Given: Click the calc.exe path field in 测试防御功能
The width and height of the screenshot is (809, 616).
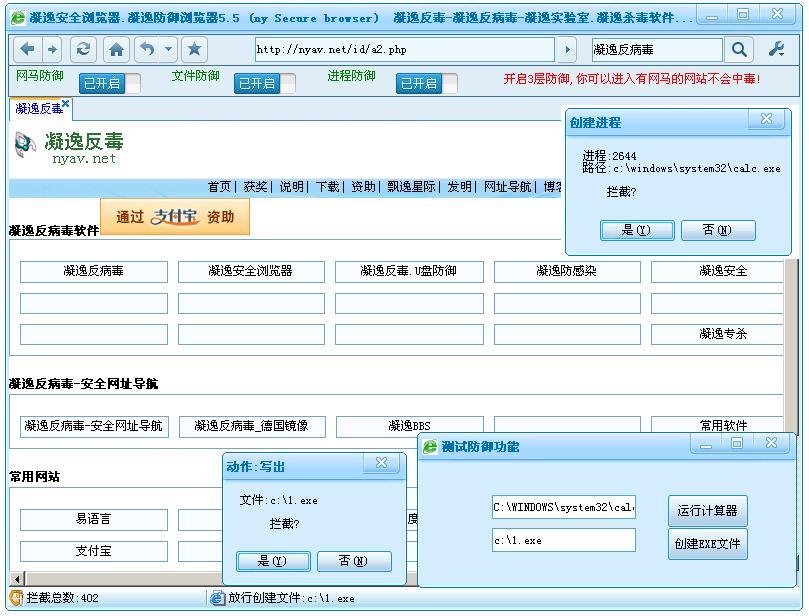Looking at the screenshot, I should pyautogui.click(x=564, y=508).
